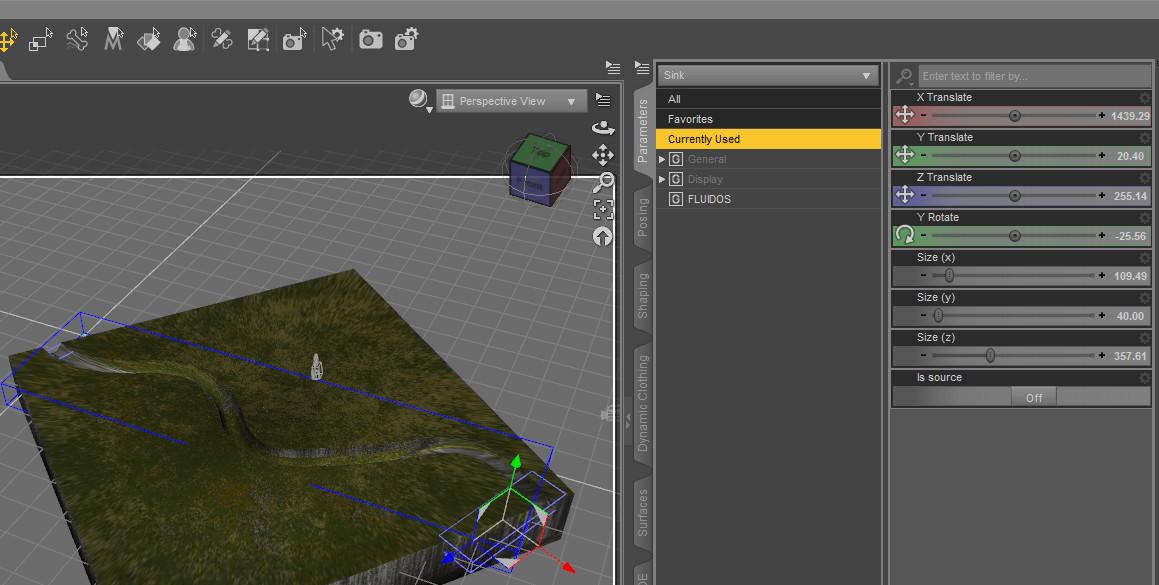
Task: Frame the selected object in viewport
Action: coord(603,209)
